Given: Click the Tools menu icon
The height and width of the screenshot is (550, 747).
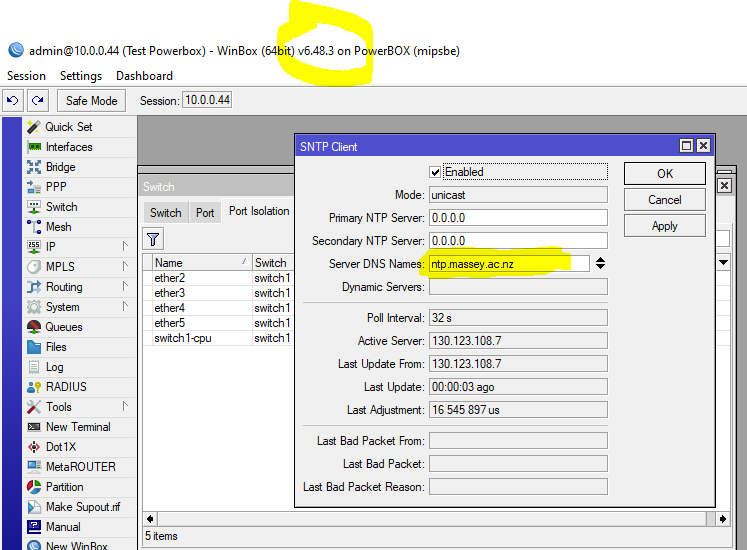Looking at the screenshot, I should pyautogui.click(x=34, y=407).
